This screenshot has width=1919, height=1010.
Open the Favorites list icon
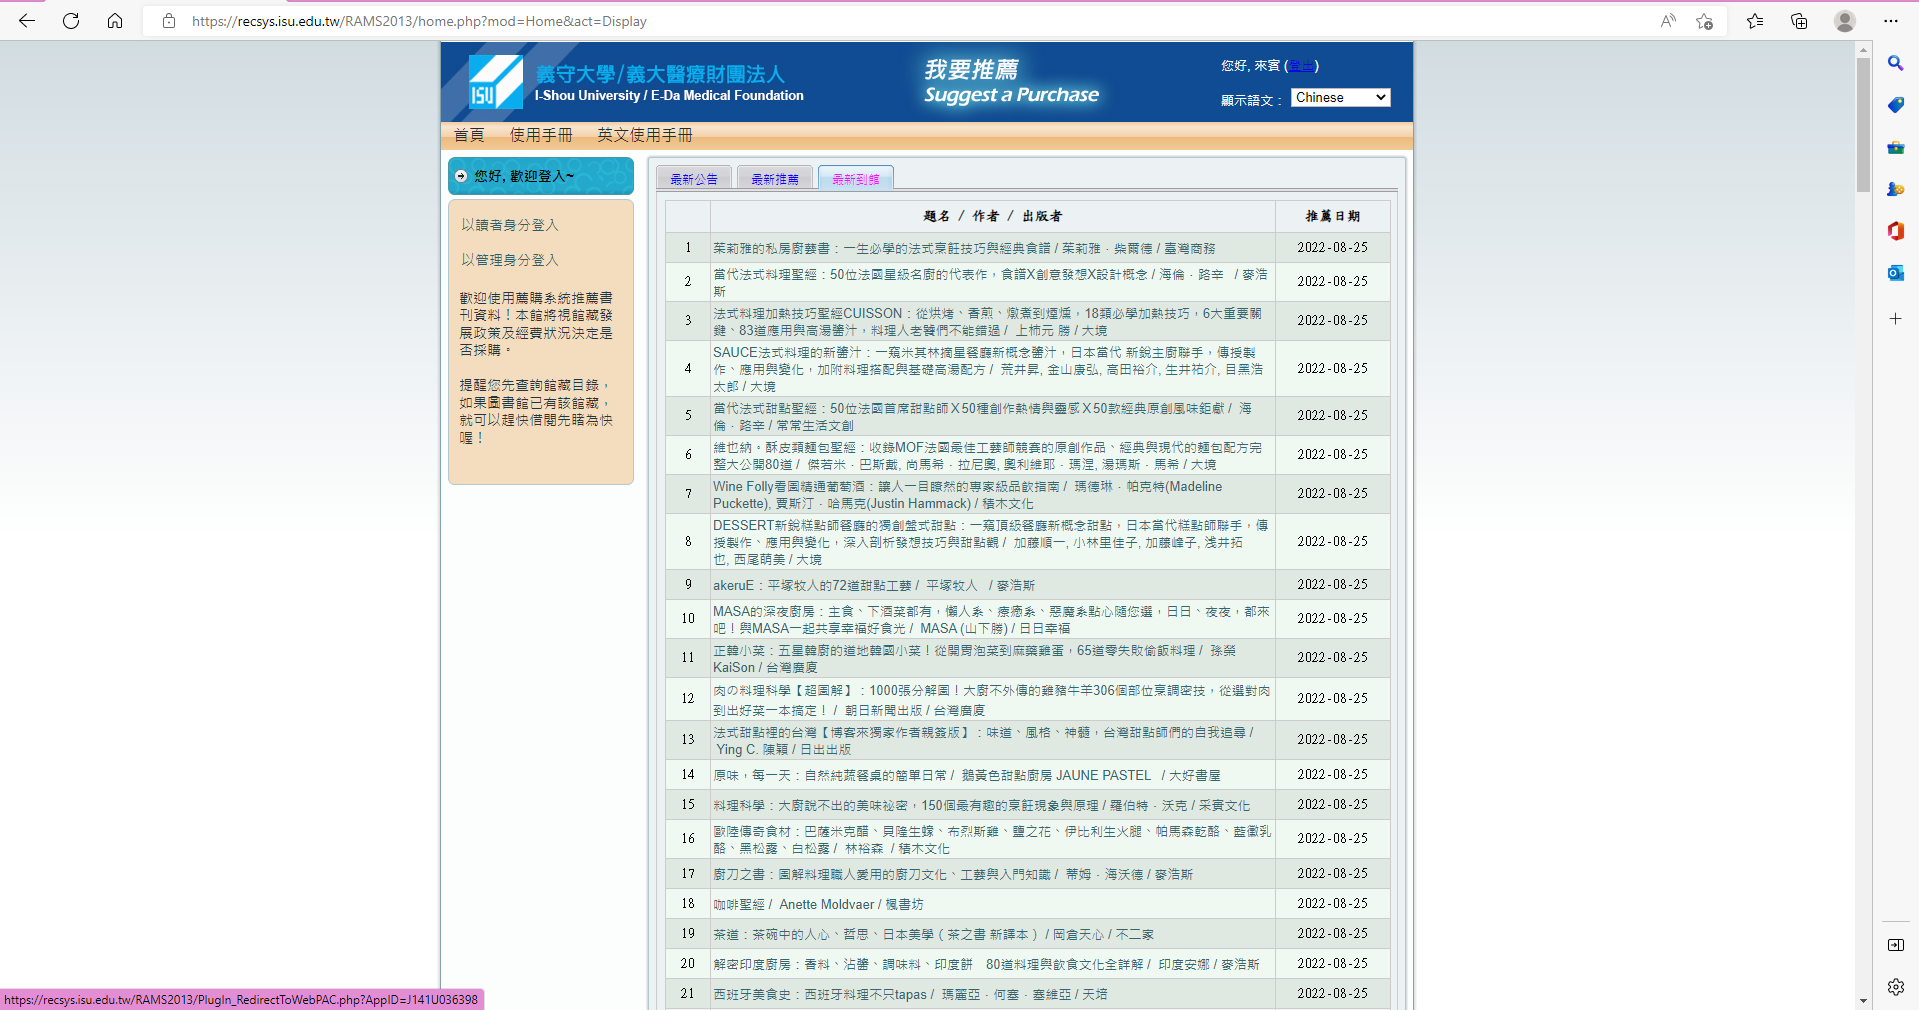[x=1755, y=21]
